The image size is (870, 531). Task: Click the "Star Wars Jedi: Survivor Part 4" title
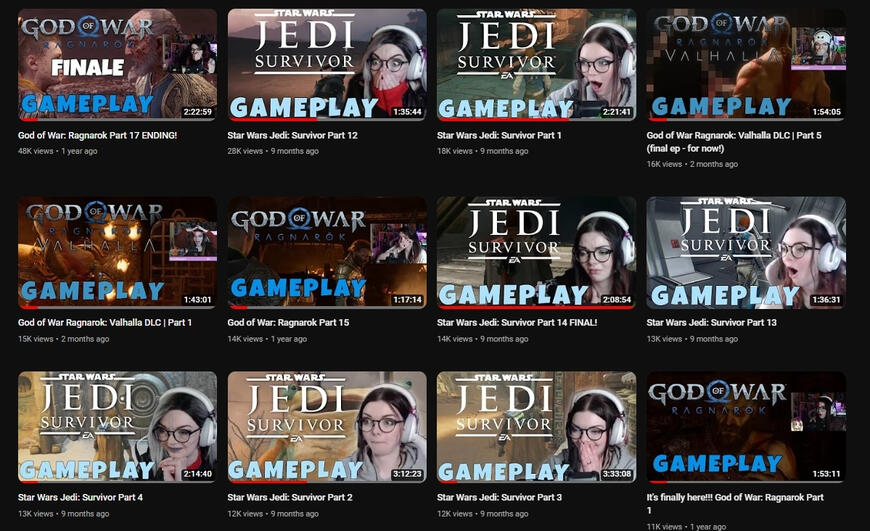80,497
